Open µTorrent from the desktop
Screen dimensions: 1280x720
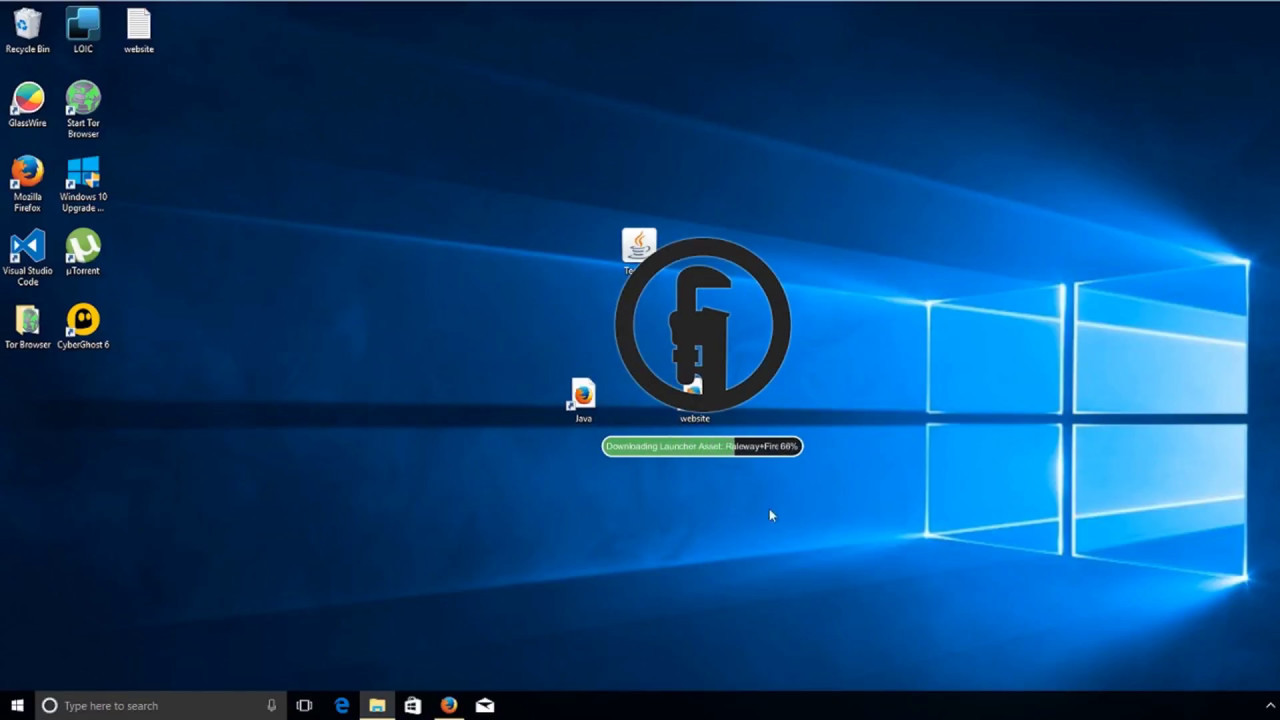83,247
